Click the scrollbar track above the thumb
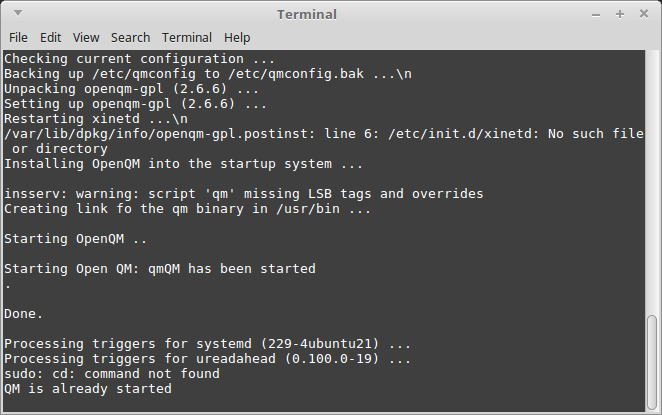The height and width of the screenshot is (415, 662). coord(652,182)
